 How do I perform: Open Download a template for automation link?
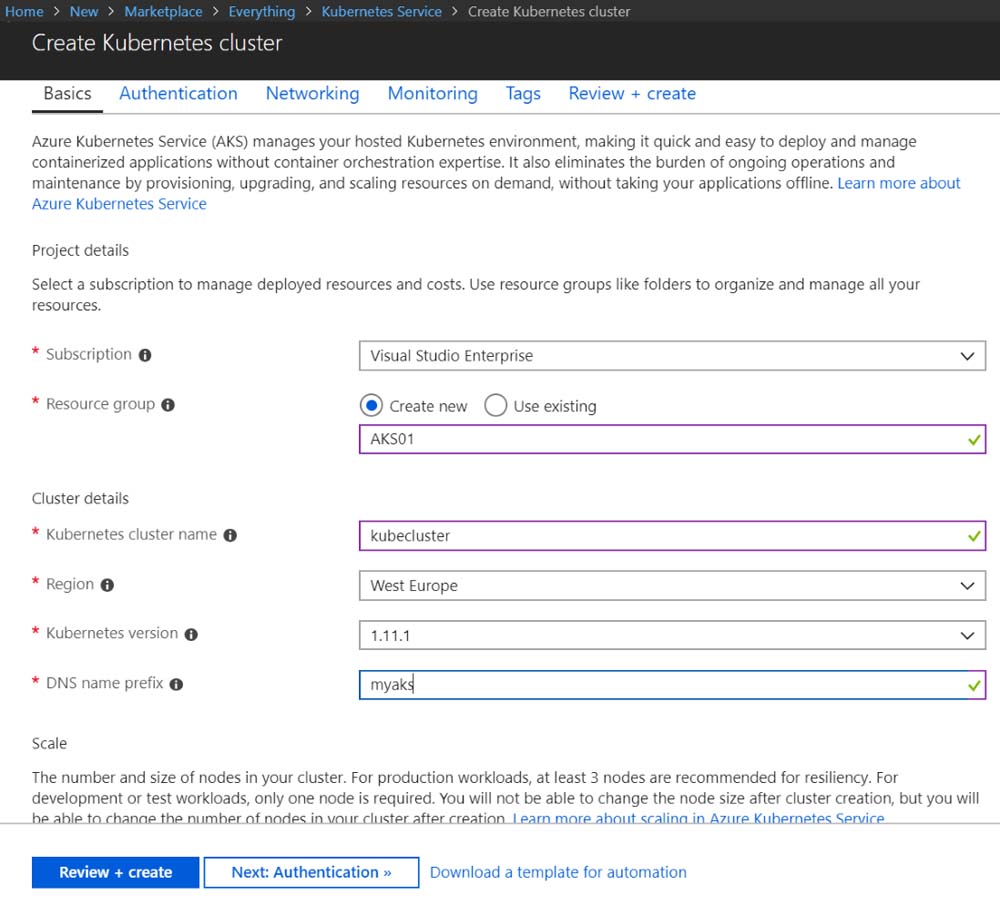558,872
